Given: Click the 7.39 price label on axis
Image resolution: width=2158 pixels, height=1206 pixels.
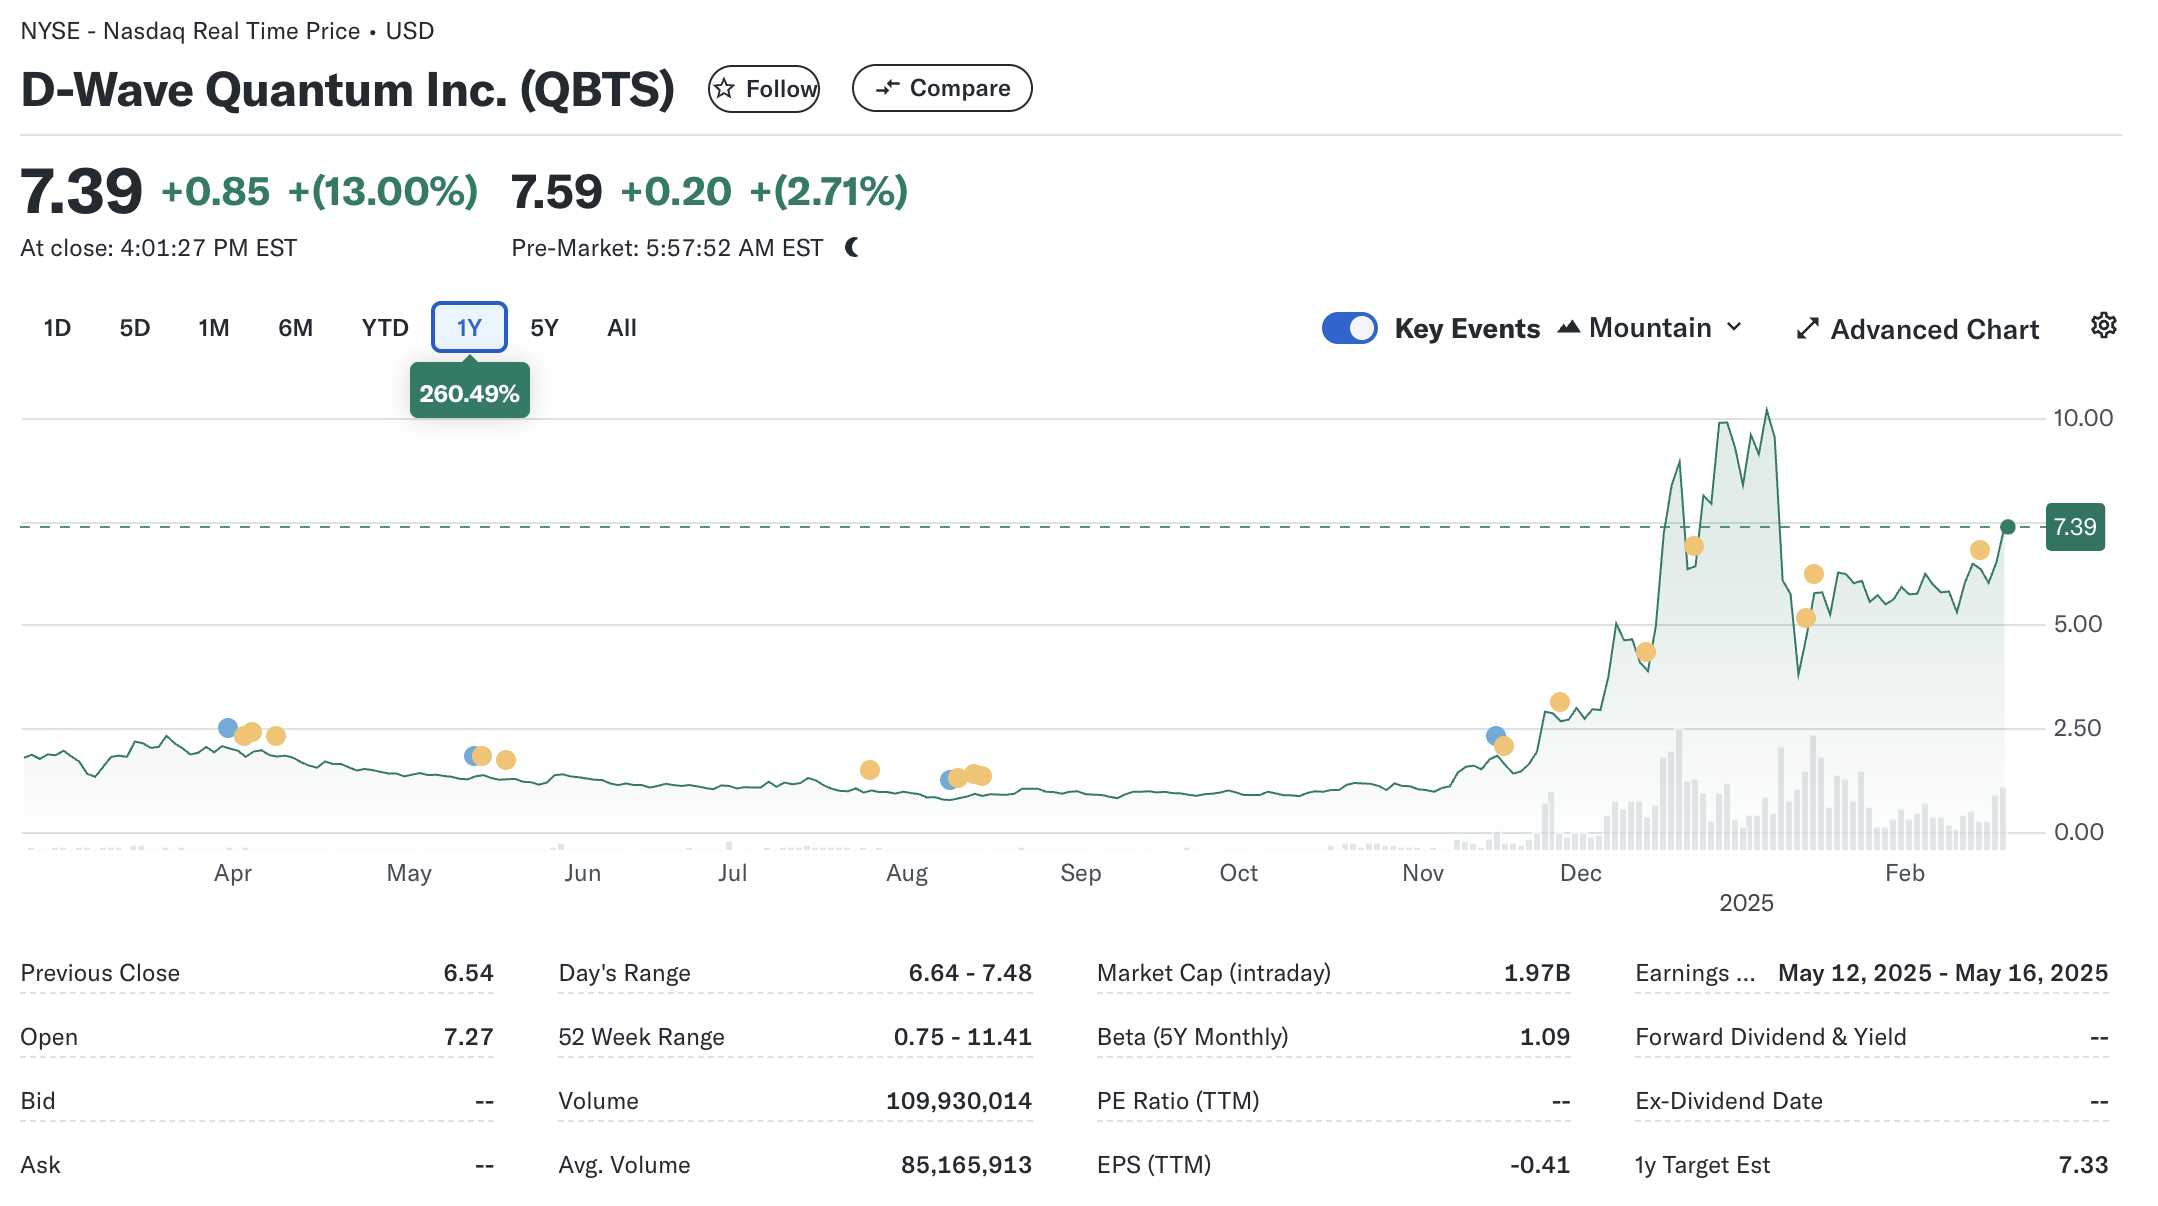Looking at the screenshot, I should 2075,527.
